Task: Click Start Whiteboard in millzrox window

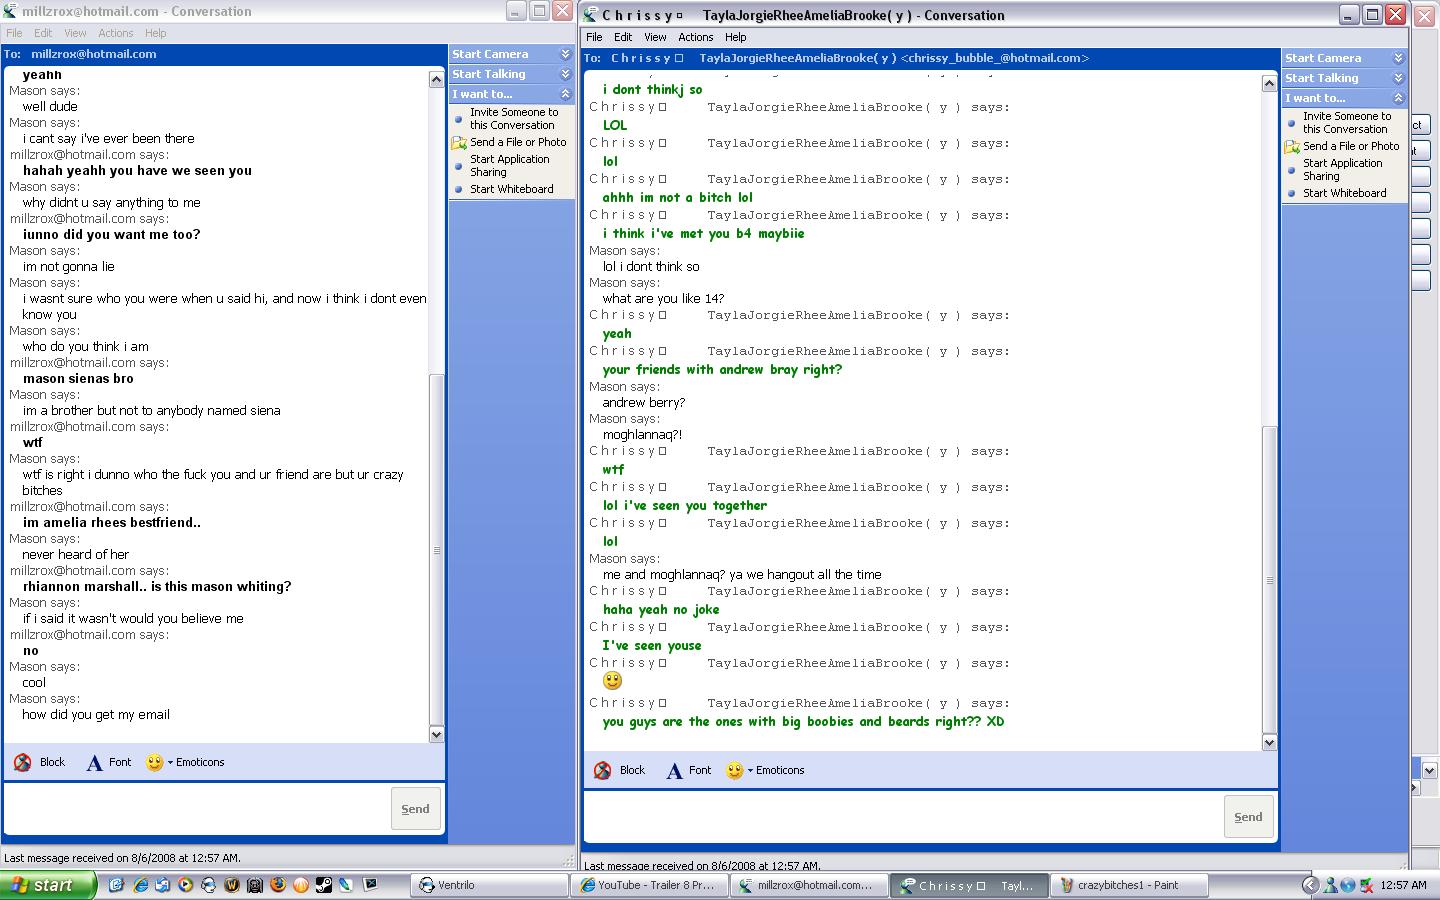Action: tap(511, 189)
